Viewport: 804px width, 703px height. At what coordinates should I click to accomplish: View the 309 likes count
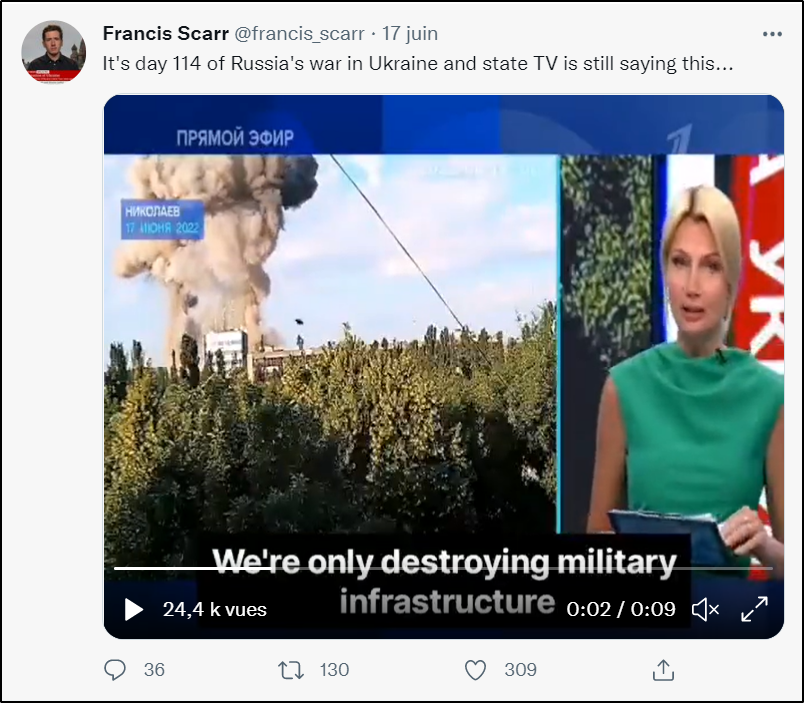click(520, 670)
